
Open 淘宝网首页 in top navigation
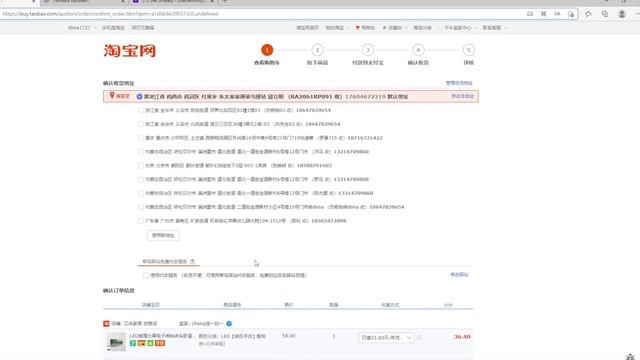[307, 28]
